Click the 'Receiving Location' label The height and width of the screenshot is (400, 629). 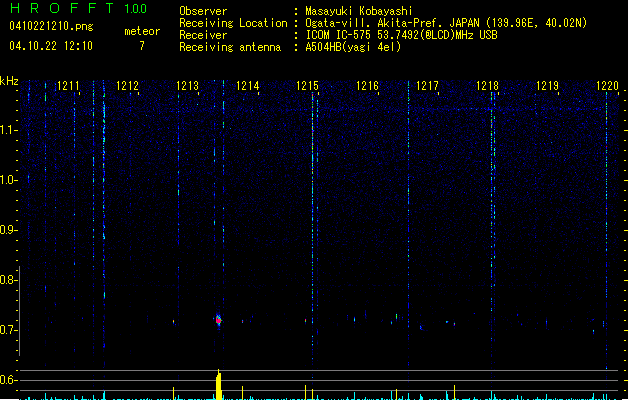point(233,23)
